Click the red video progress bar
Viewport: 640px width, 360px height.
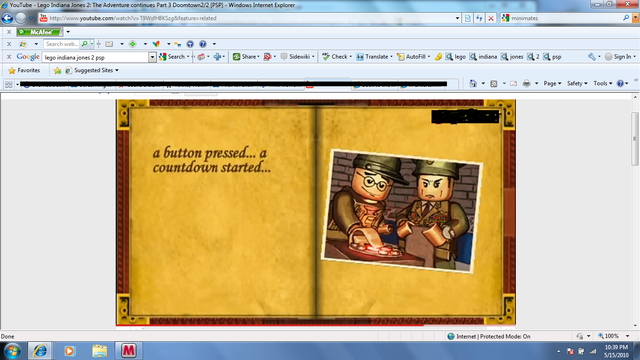[x=269, y=325]
